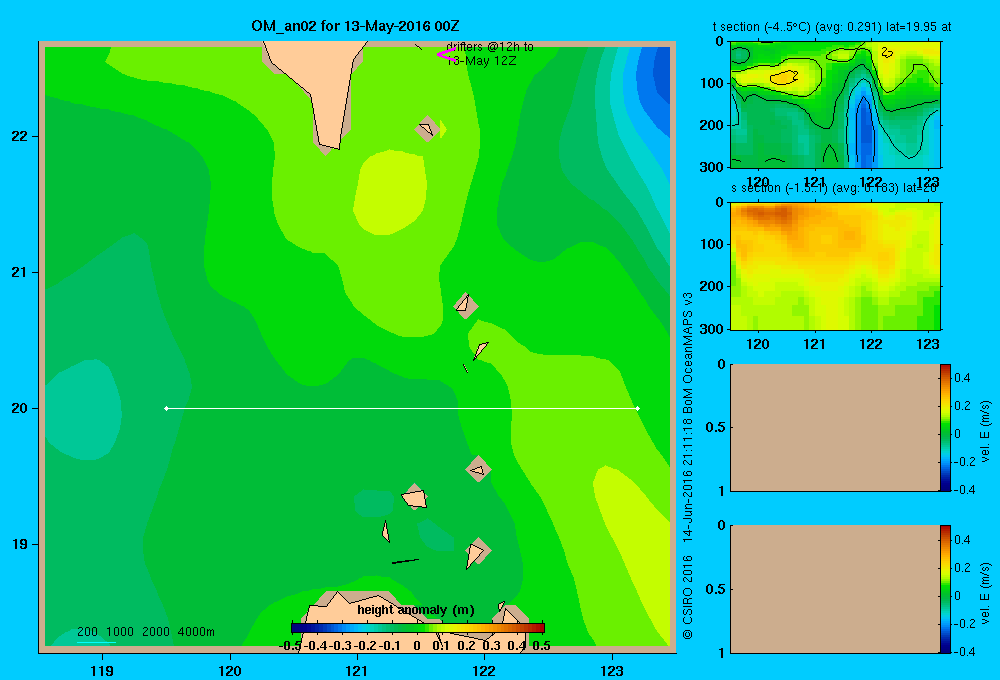
Task: Click longitude label 123 on main map axis
Action: [x=612, y=670]
